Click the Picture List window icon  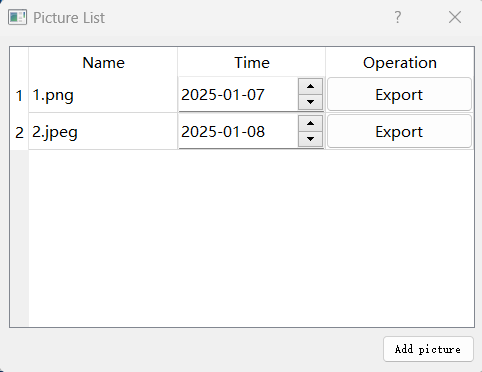coord(17,17)
